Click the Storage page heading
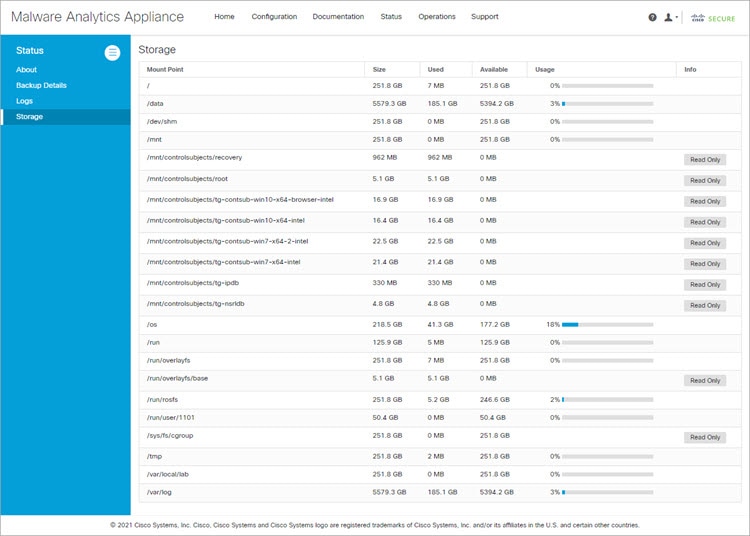 point(157,50)
